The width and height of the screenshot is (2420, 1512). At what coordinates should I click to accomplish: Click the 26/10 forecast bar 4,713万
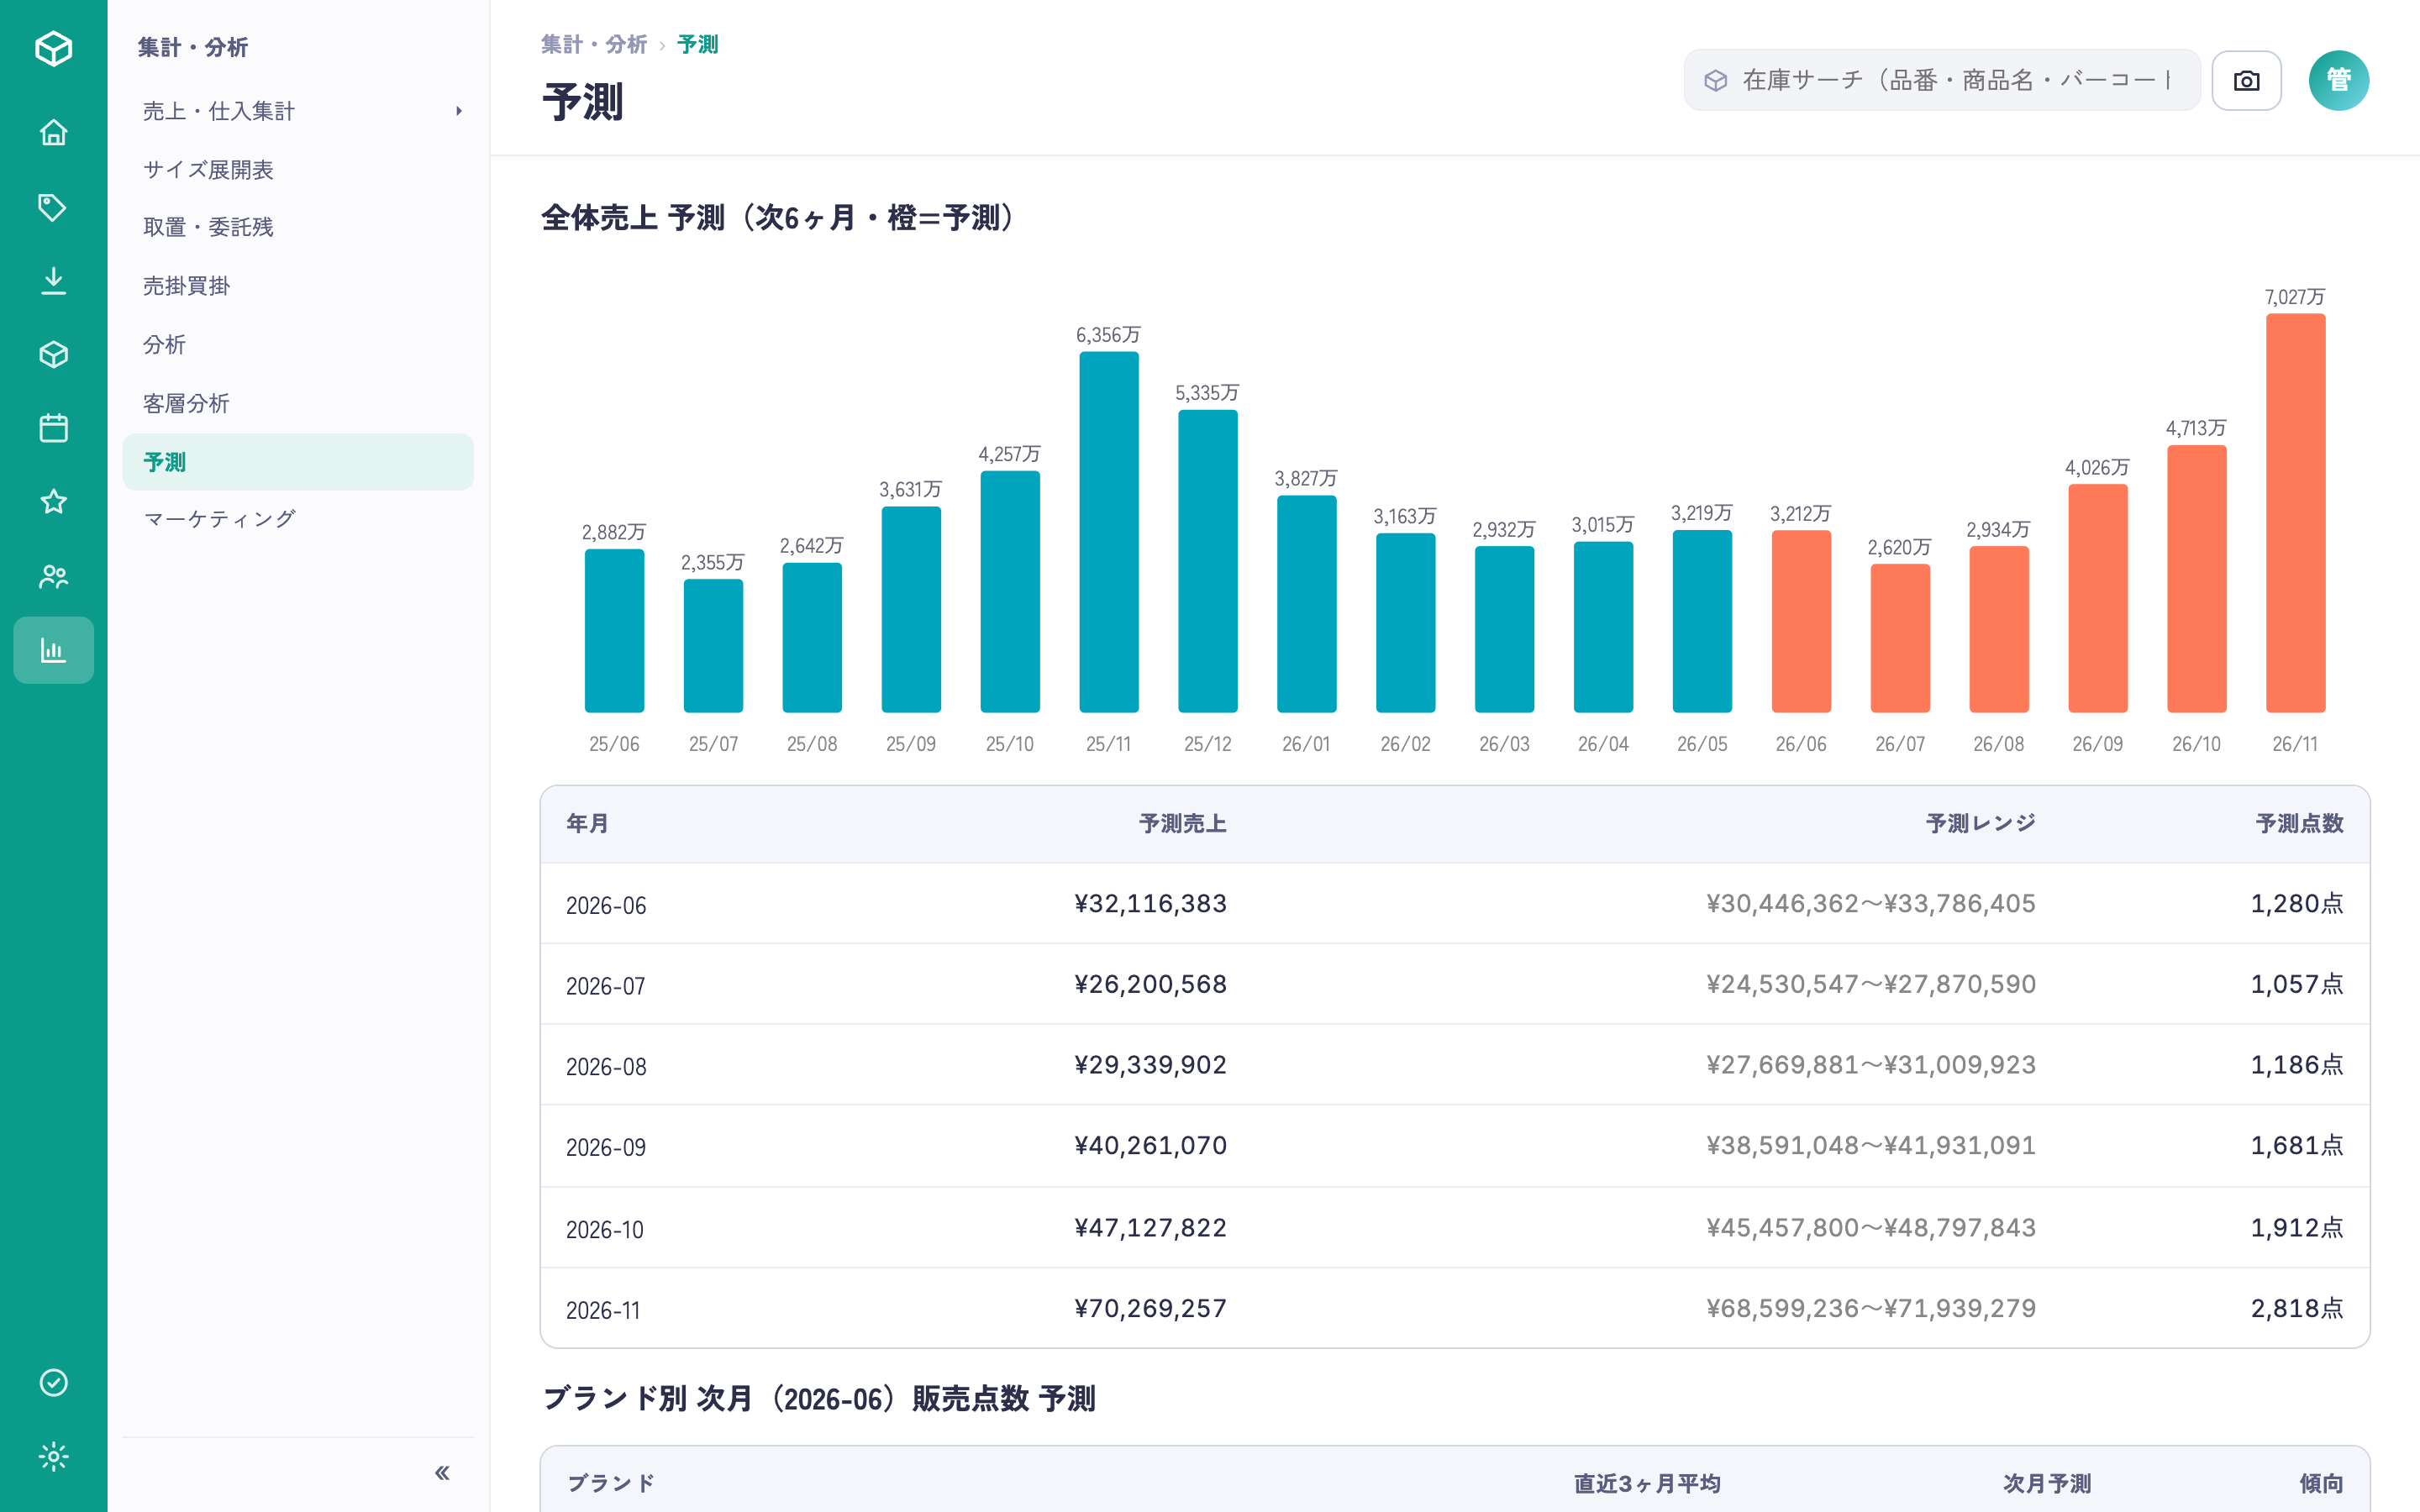(2196, 579)
